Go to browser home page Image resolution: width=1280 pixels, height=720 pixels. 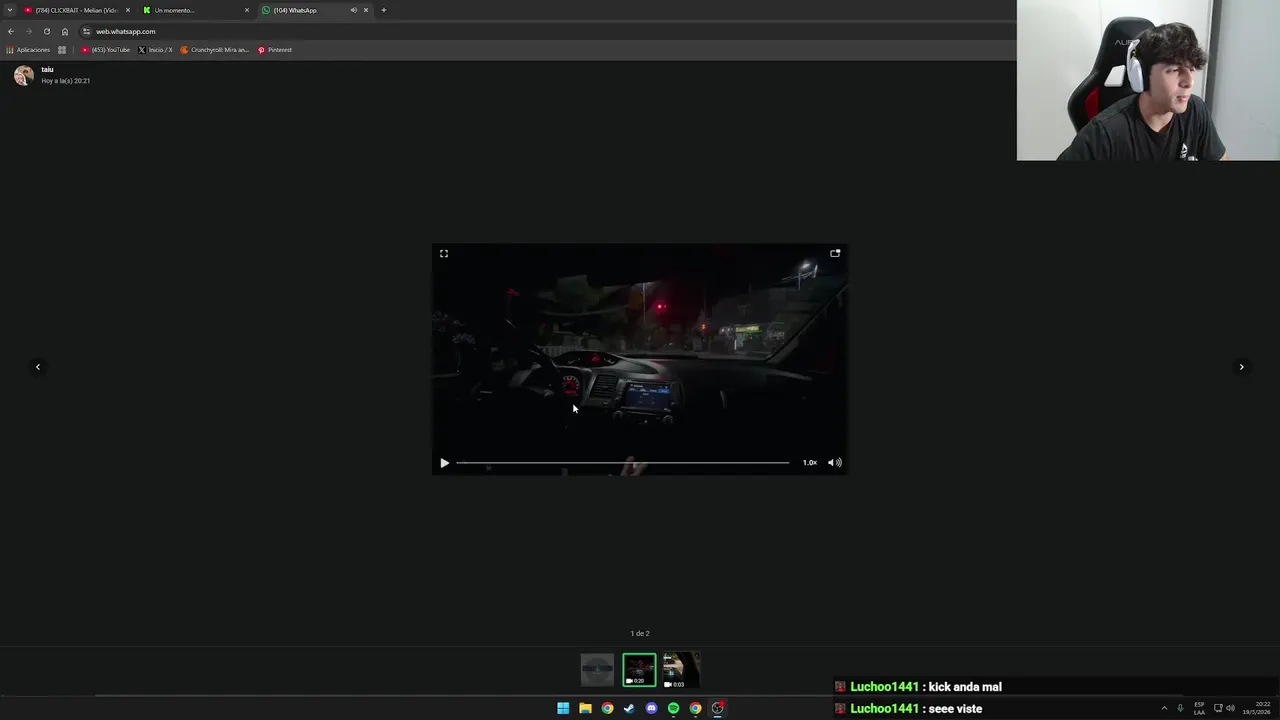coord(65,31)
